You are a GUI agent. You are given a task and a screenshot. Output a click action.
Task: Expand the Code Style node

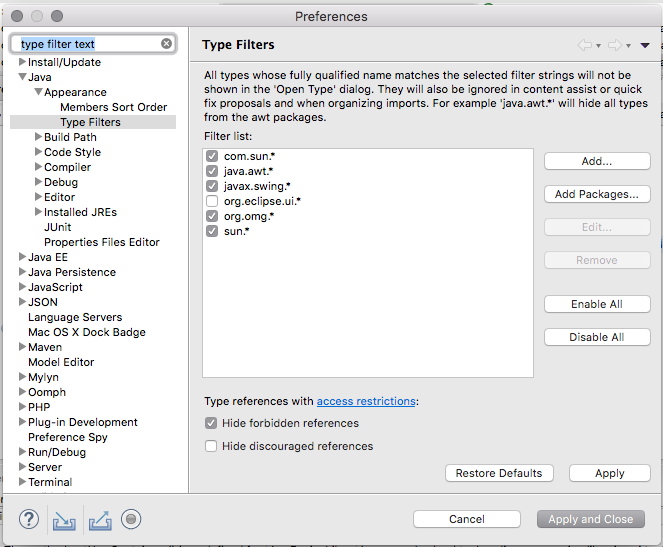38,152
